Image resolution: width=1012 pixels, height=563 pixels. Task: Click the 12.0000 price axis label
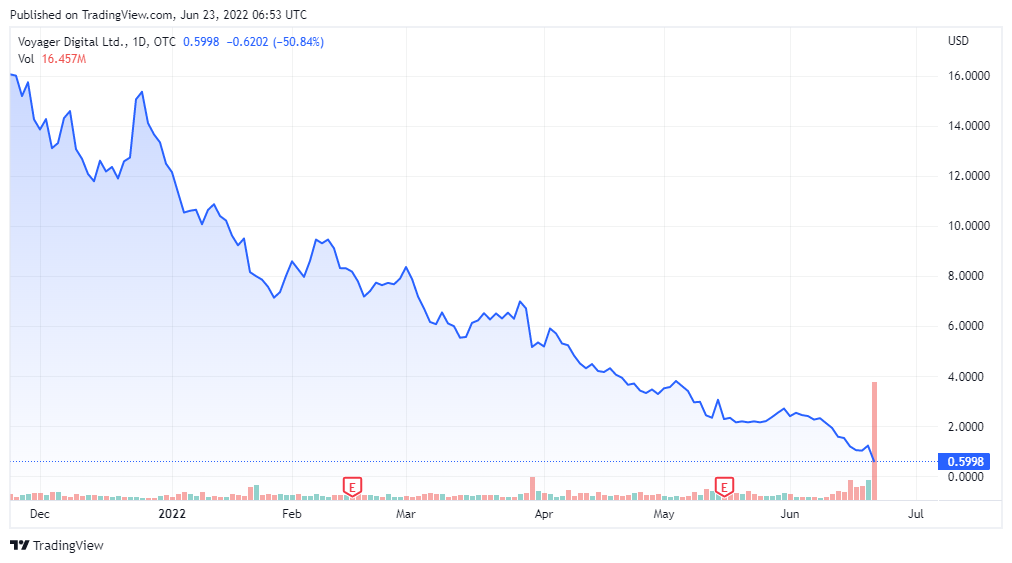point(968,176)
